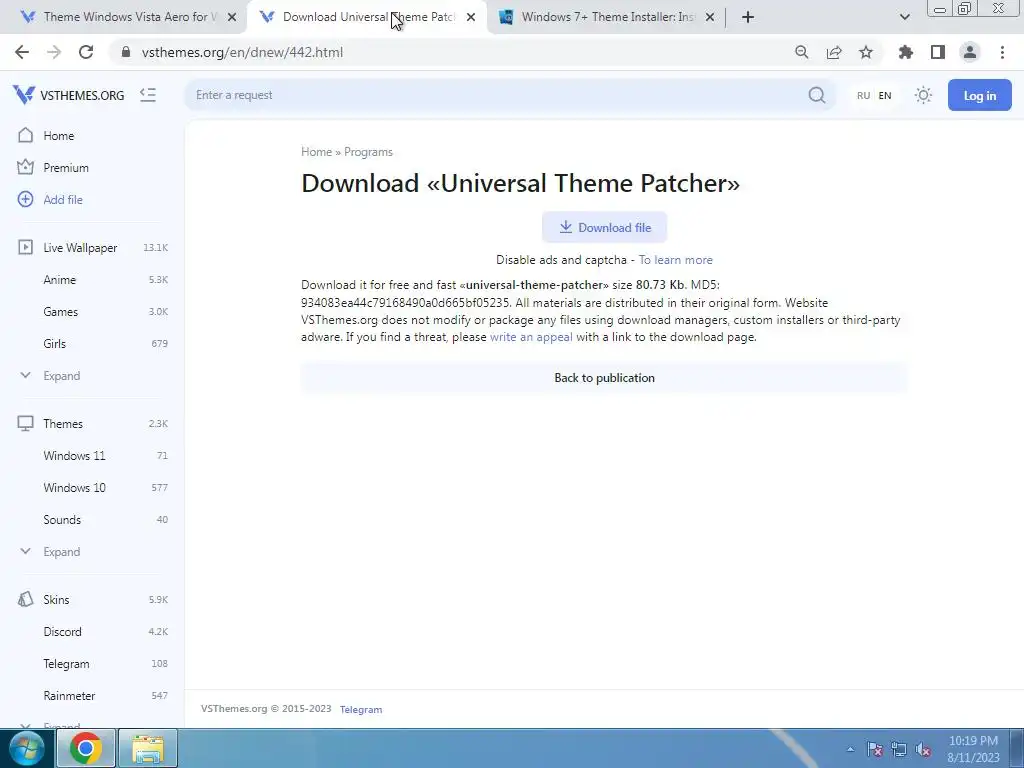Image resolution: width=1024 pixels, height=768 pixels.
Task: Open Windows 11 themes subcategory
Action: (x=74, y=456)
